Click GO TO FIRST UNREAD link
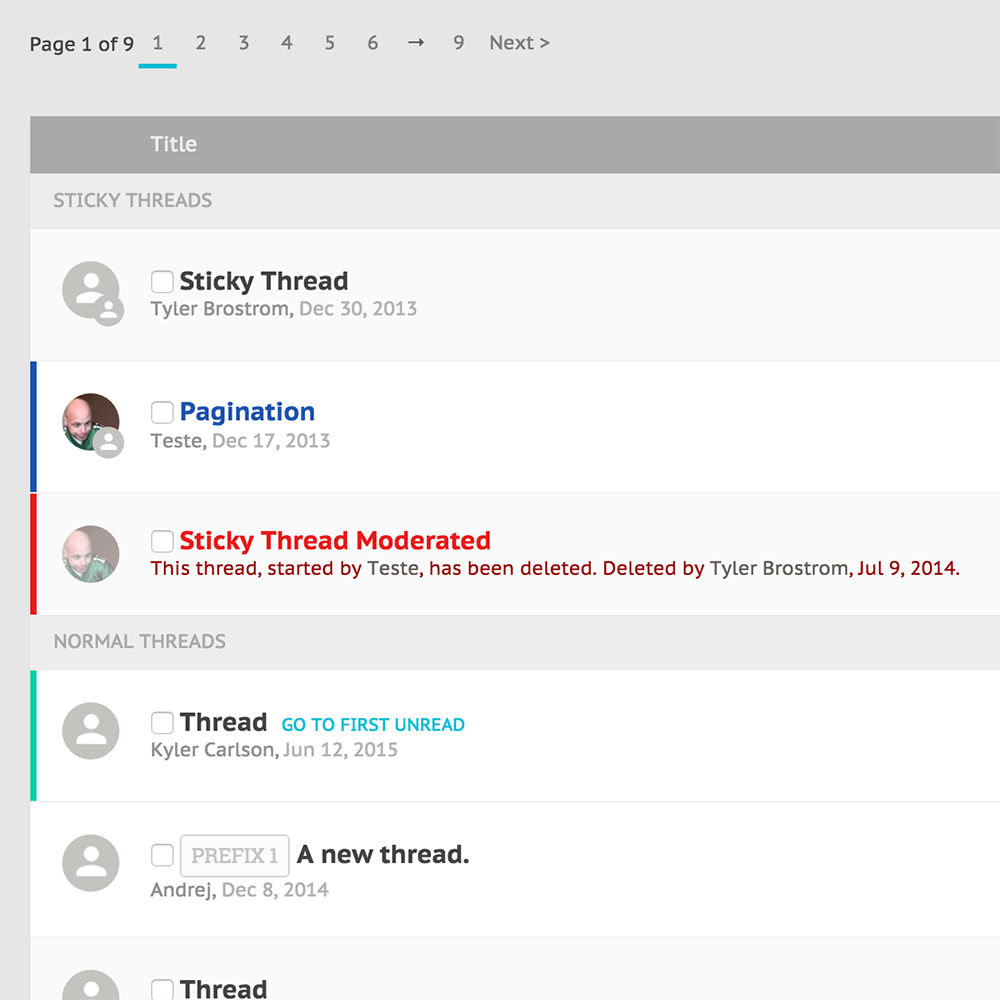The width and height of the screenshot is (1000, 1000). click(x=373, y=724)
